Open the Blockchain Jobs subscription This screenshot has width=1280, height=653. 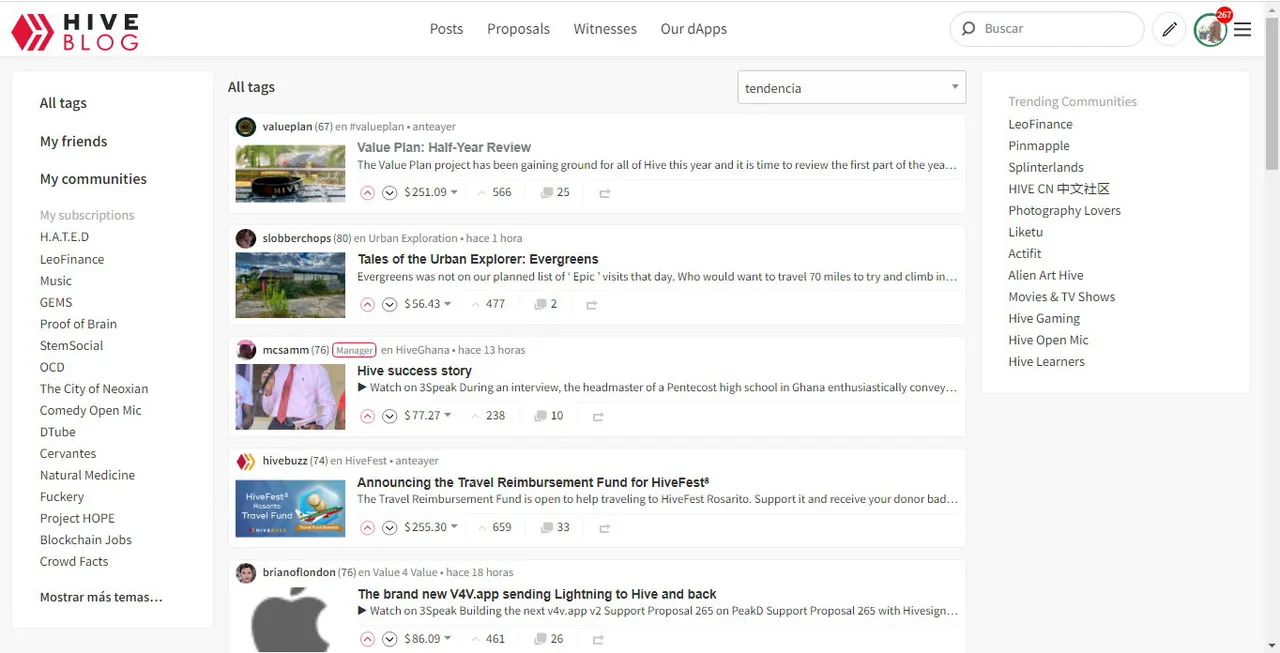coord(85,540)
